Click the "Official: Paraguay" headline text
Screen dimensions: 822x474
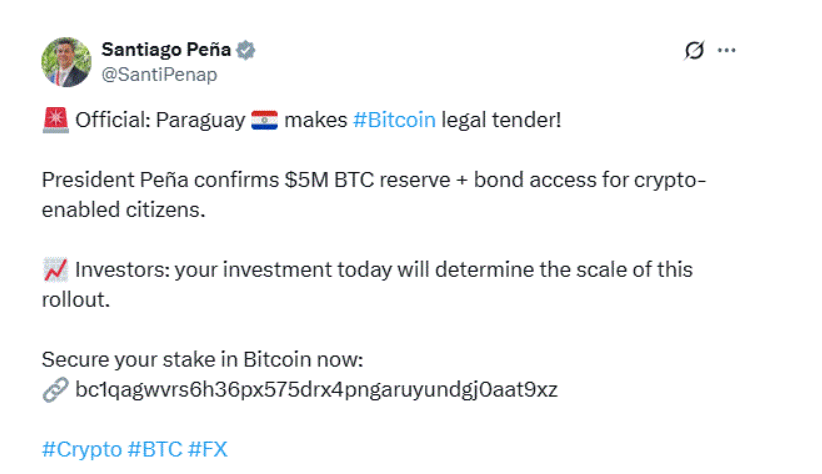coord(160,121)
